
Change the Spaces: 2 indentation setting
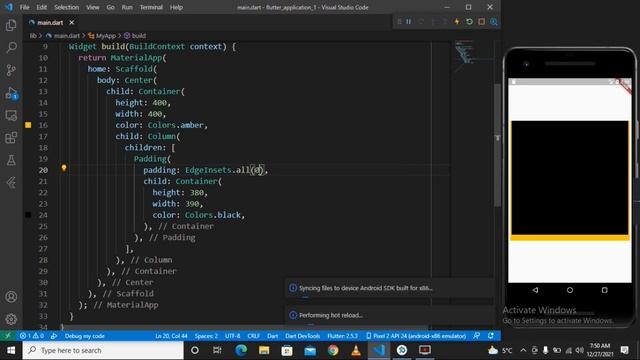point(206,336)
